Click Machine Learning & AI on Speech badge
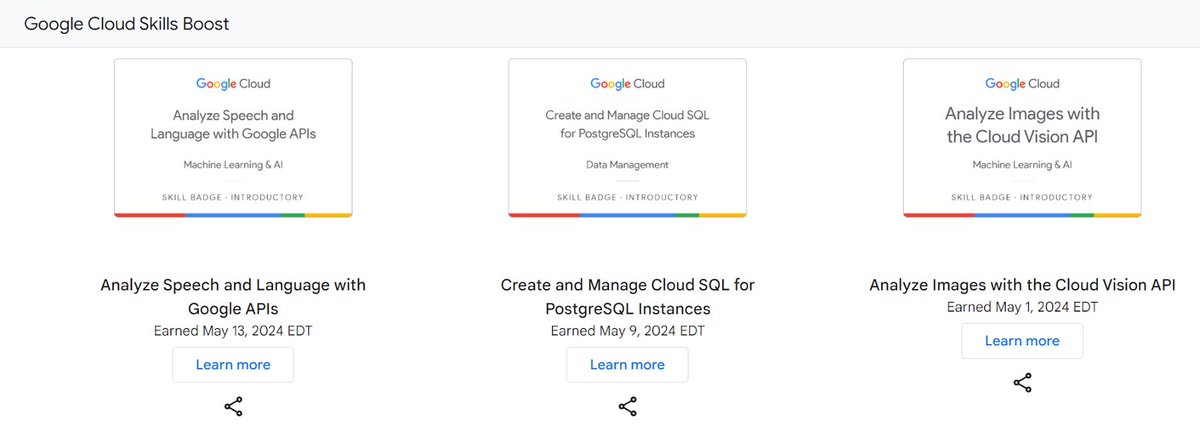The image size is (1200, 431). 233,165
